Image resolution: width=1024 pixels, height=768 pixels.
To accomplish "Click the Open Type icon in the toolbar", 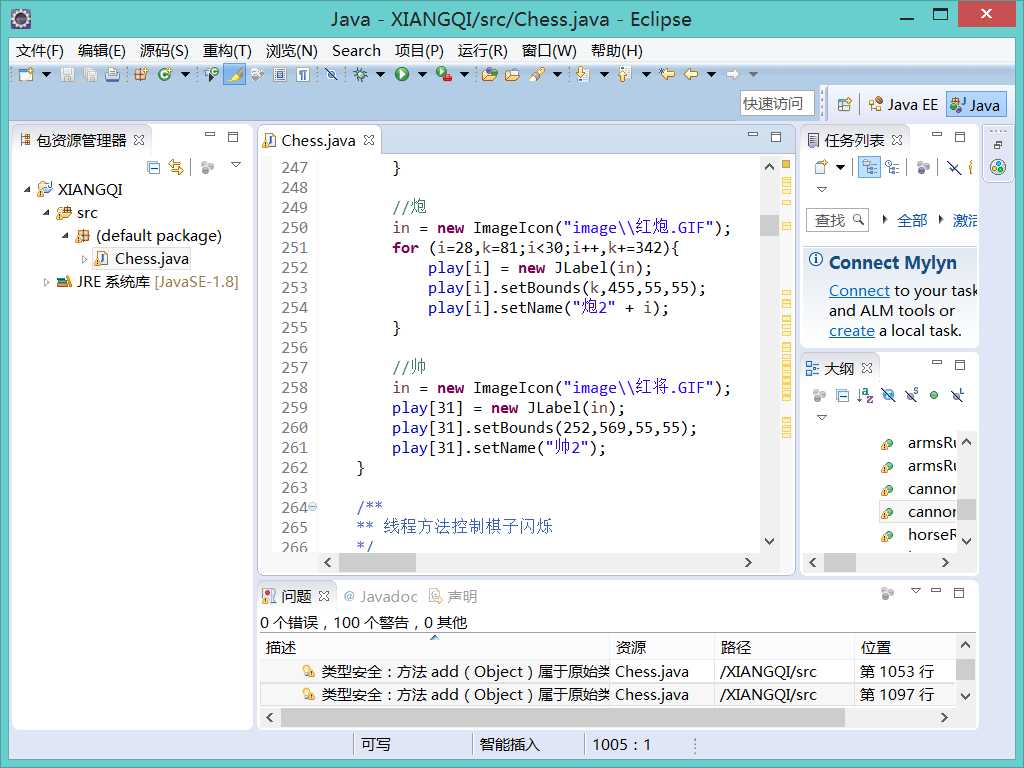I will coord(489,74).
